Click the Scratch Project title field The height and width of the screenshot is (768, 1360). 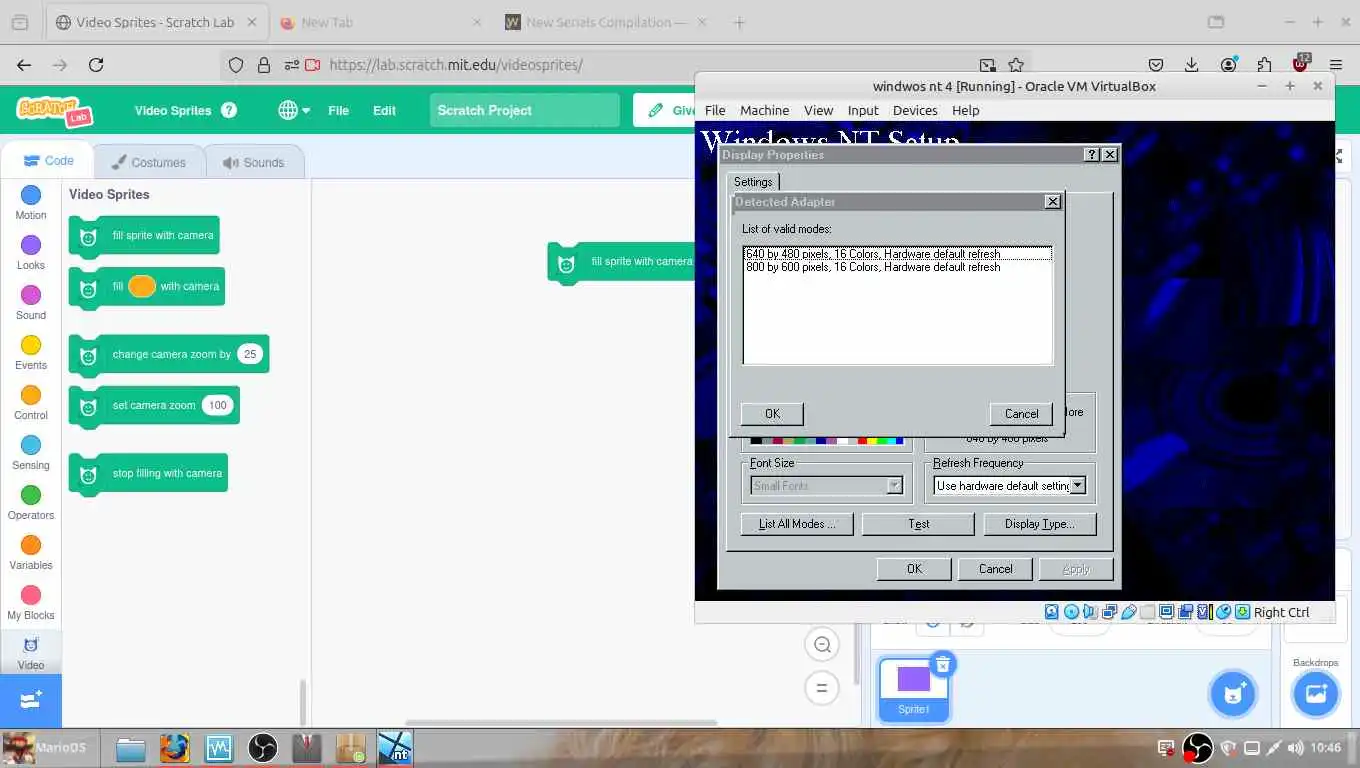coord(525,110)
